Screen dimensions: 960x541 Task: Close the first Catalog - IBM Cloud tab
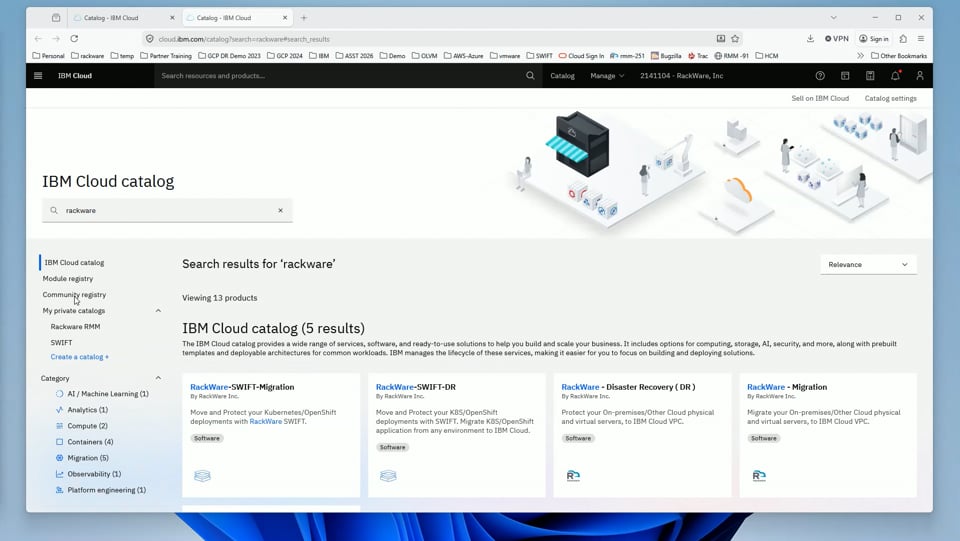(x=172, y=18)
